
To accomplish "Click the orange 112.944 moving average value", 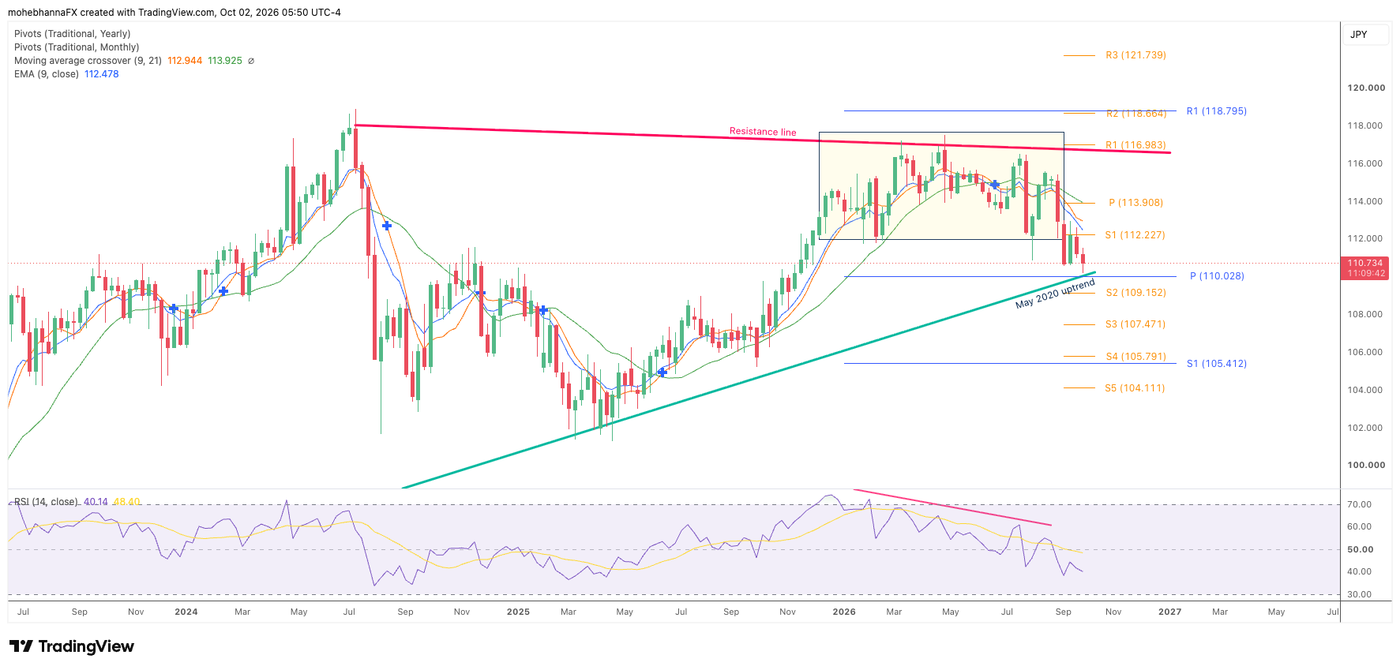I will [185, 61].
